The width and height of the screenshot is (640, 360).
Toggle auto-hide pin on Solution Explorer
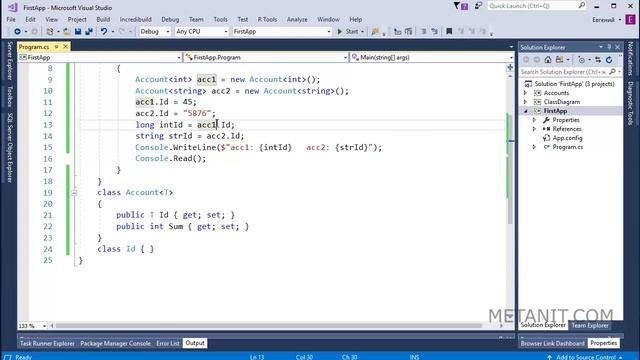click(x=609, y=47)
